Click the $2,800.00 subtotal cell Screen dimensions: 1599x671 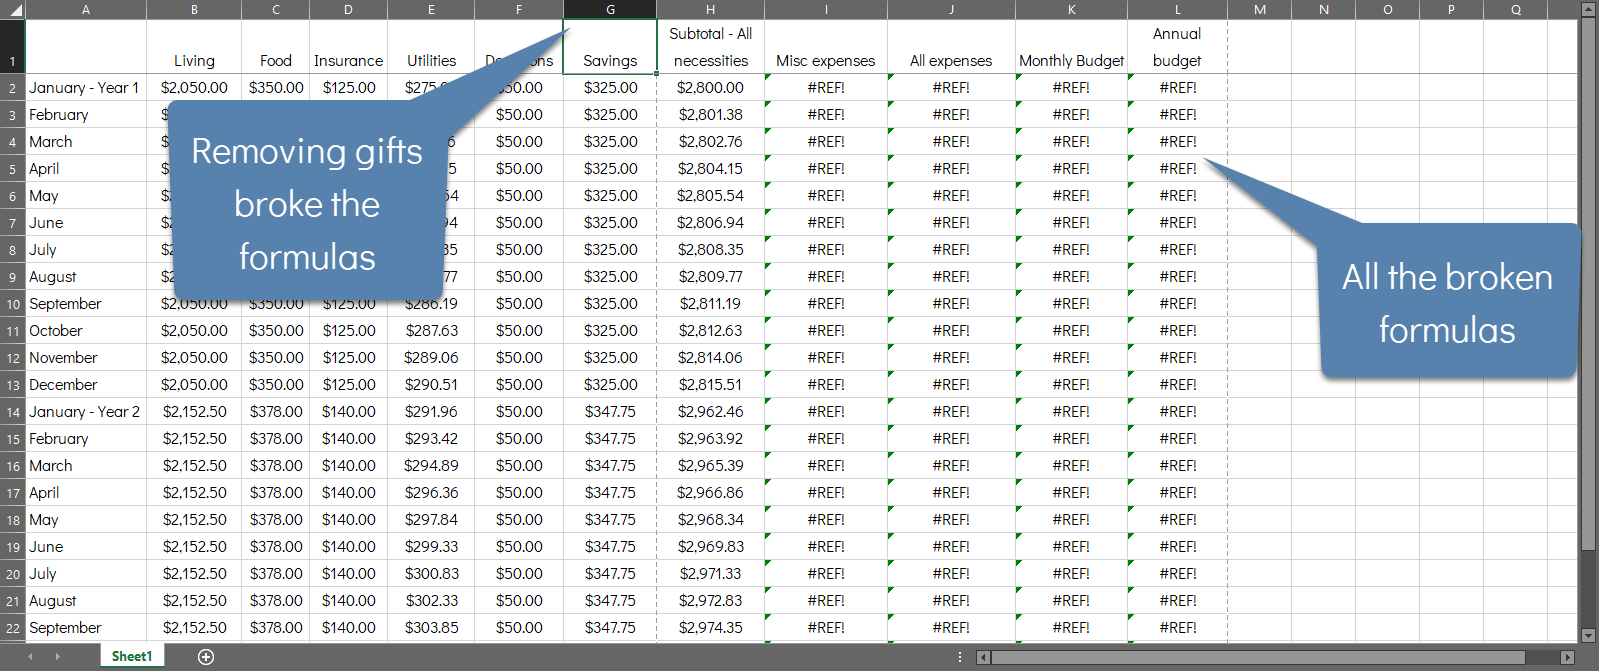click(x=710, y=88)
